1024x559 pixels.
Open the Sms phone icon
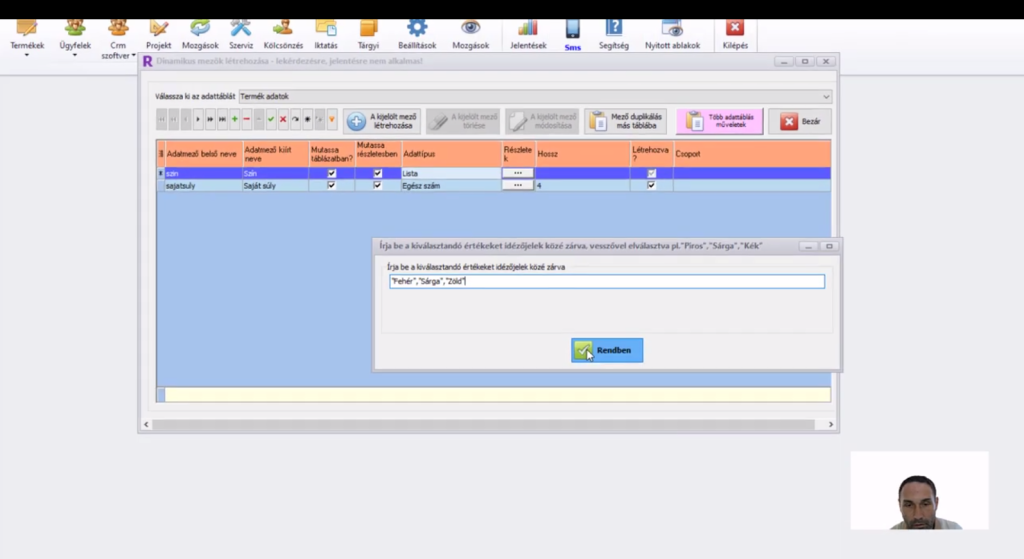click(x=572, y=30)
